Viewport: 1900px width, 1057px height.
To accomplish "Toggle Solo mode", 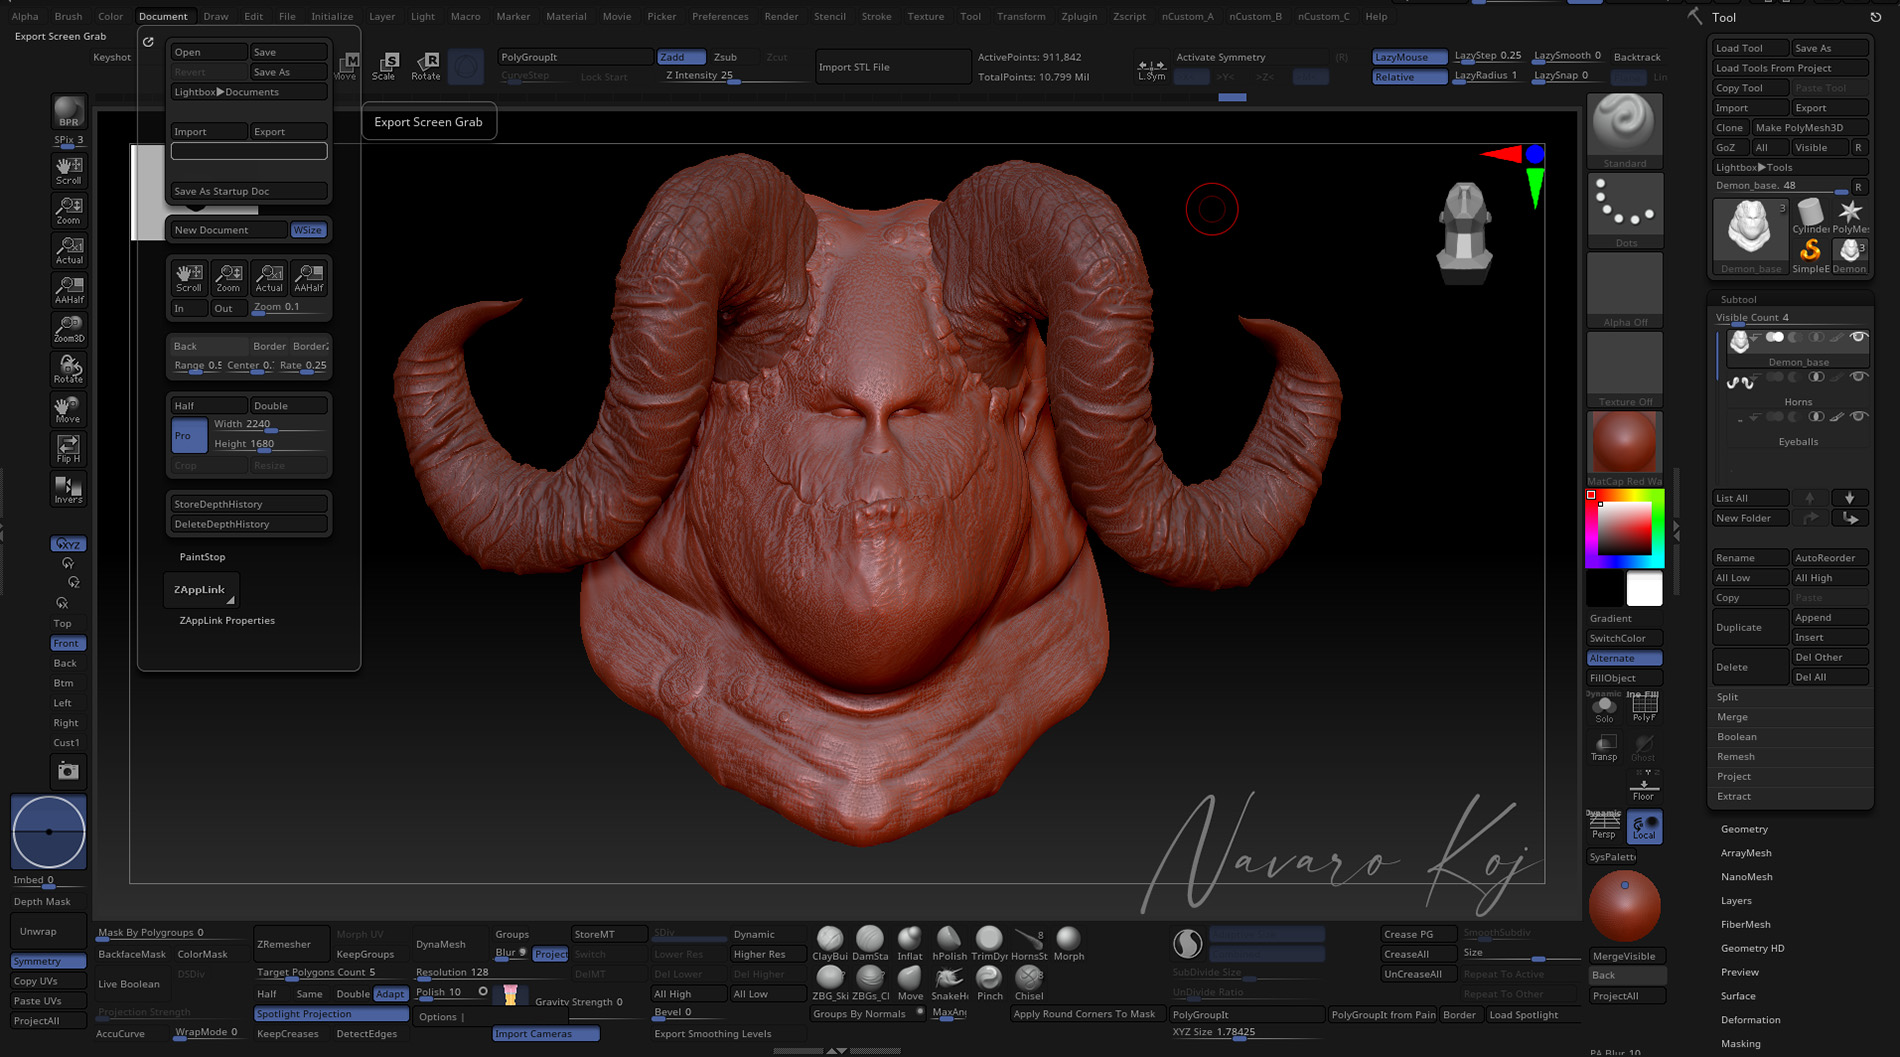I will coord(1604,708).
